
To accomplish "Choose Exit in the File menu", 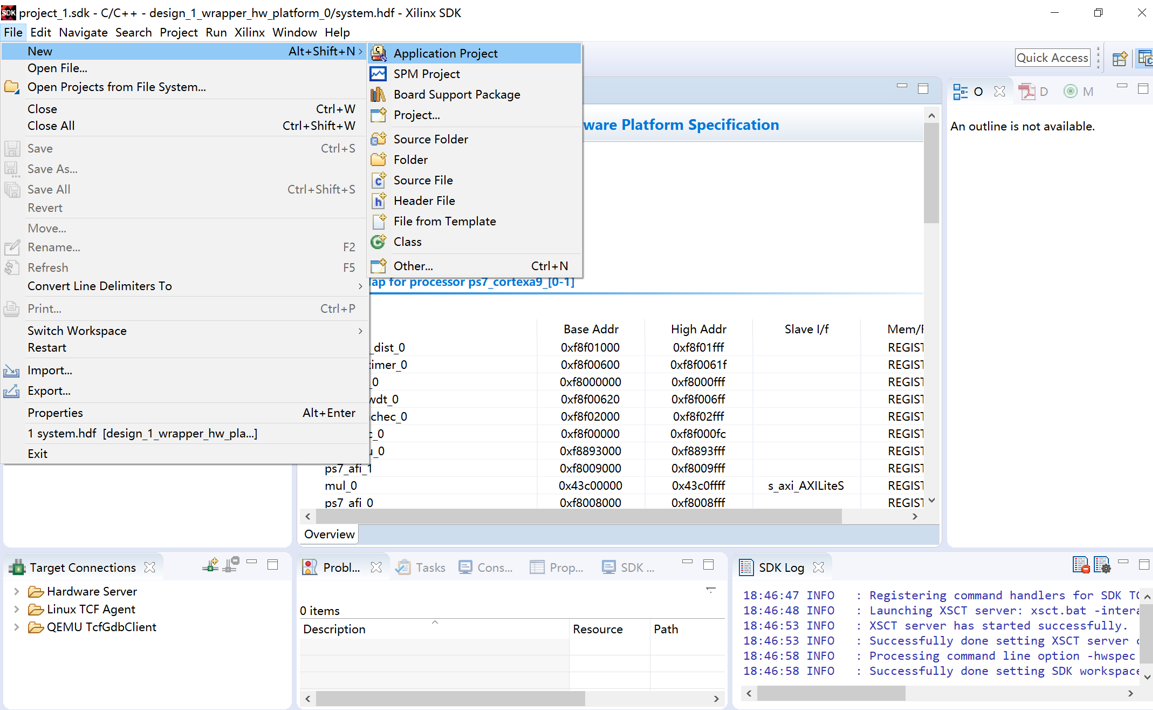I will pos(184,454).
